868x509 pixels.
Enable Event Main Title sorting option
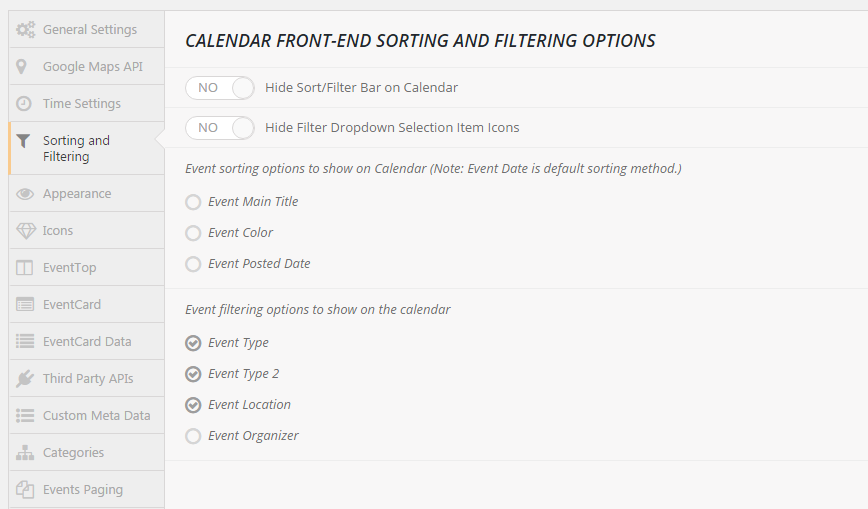point(193,202)
